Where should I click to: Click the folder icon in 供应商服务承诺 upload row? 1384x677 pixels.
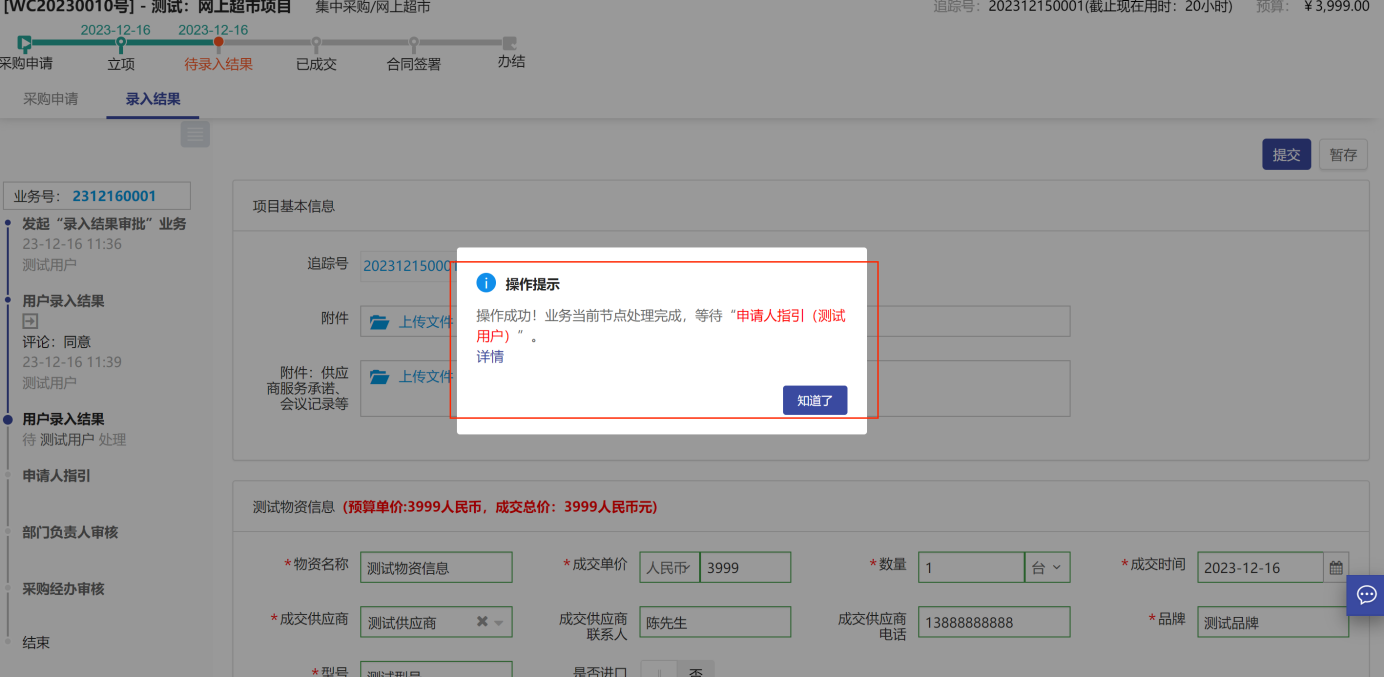(x=379, y=377)
